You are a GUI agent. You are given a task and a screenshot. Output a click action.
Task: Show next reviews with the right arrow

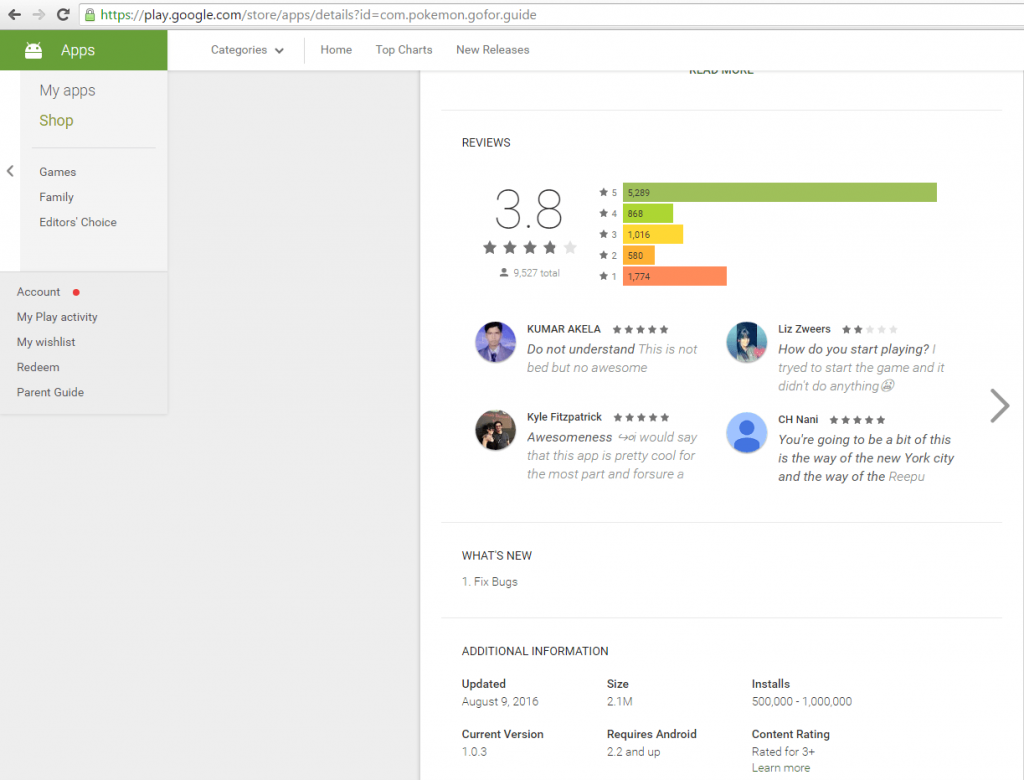coord(999,406)
